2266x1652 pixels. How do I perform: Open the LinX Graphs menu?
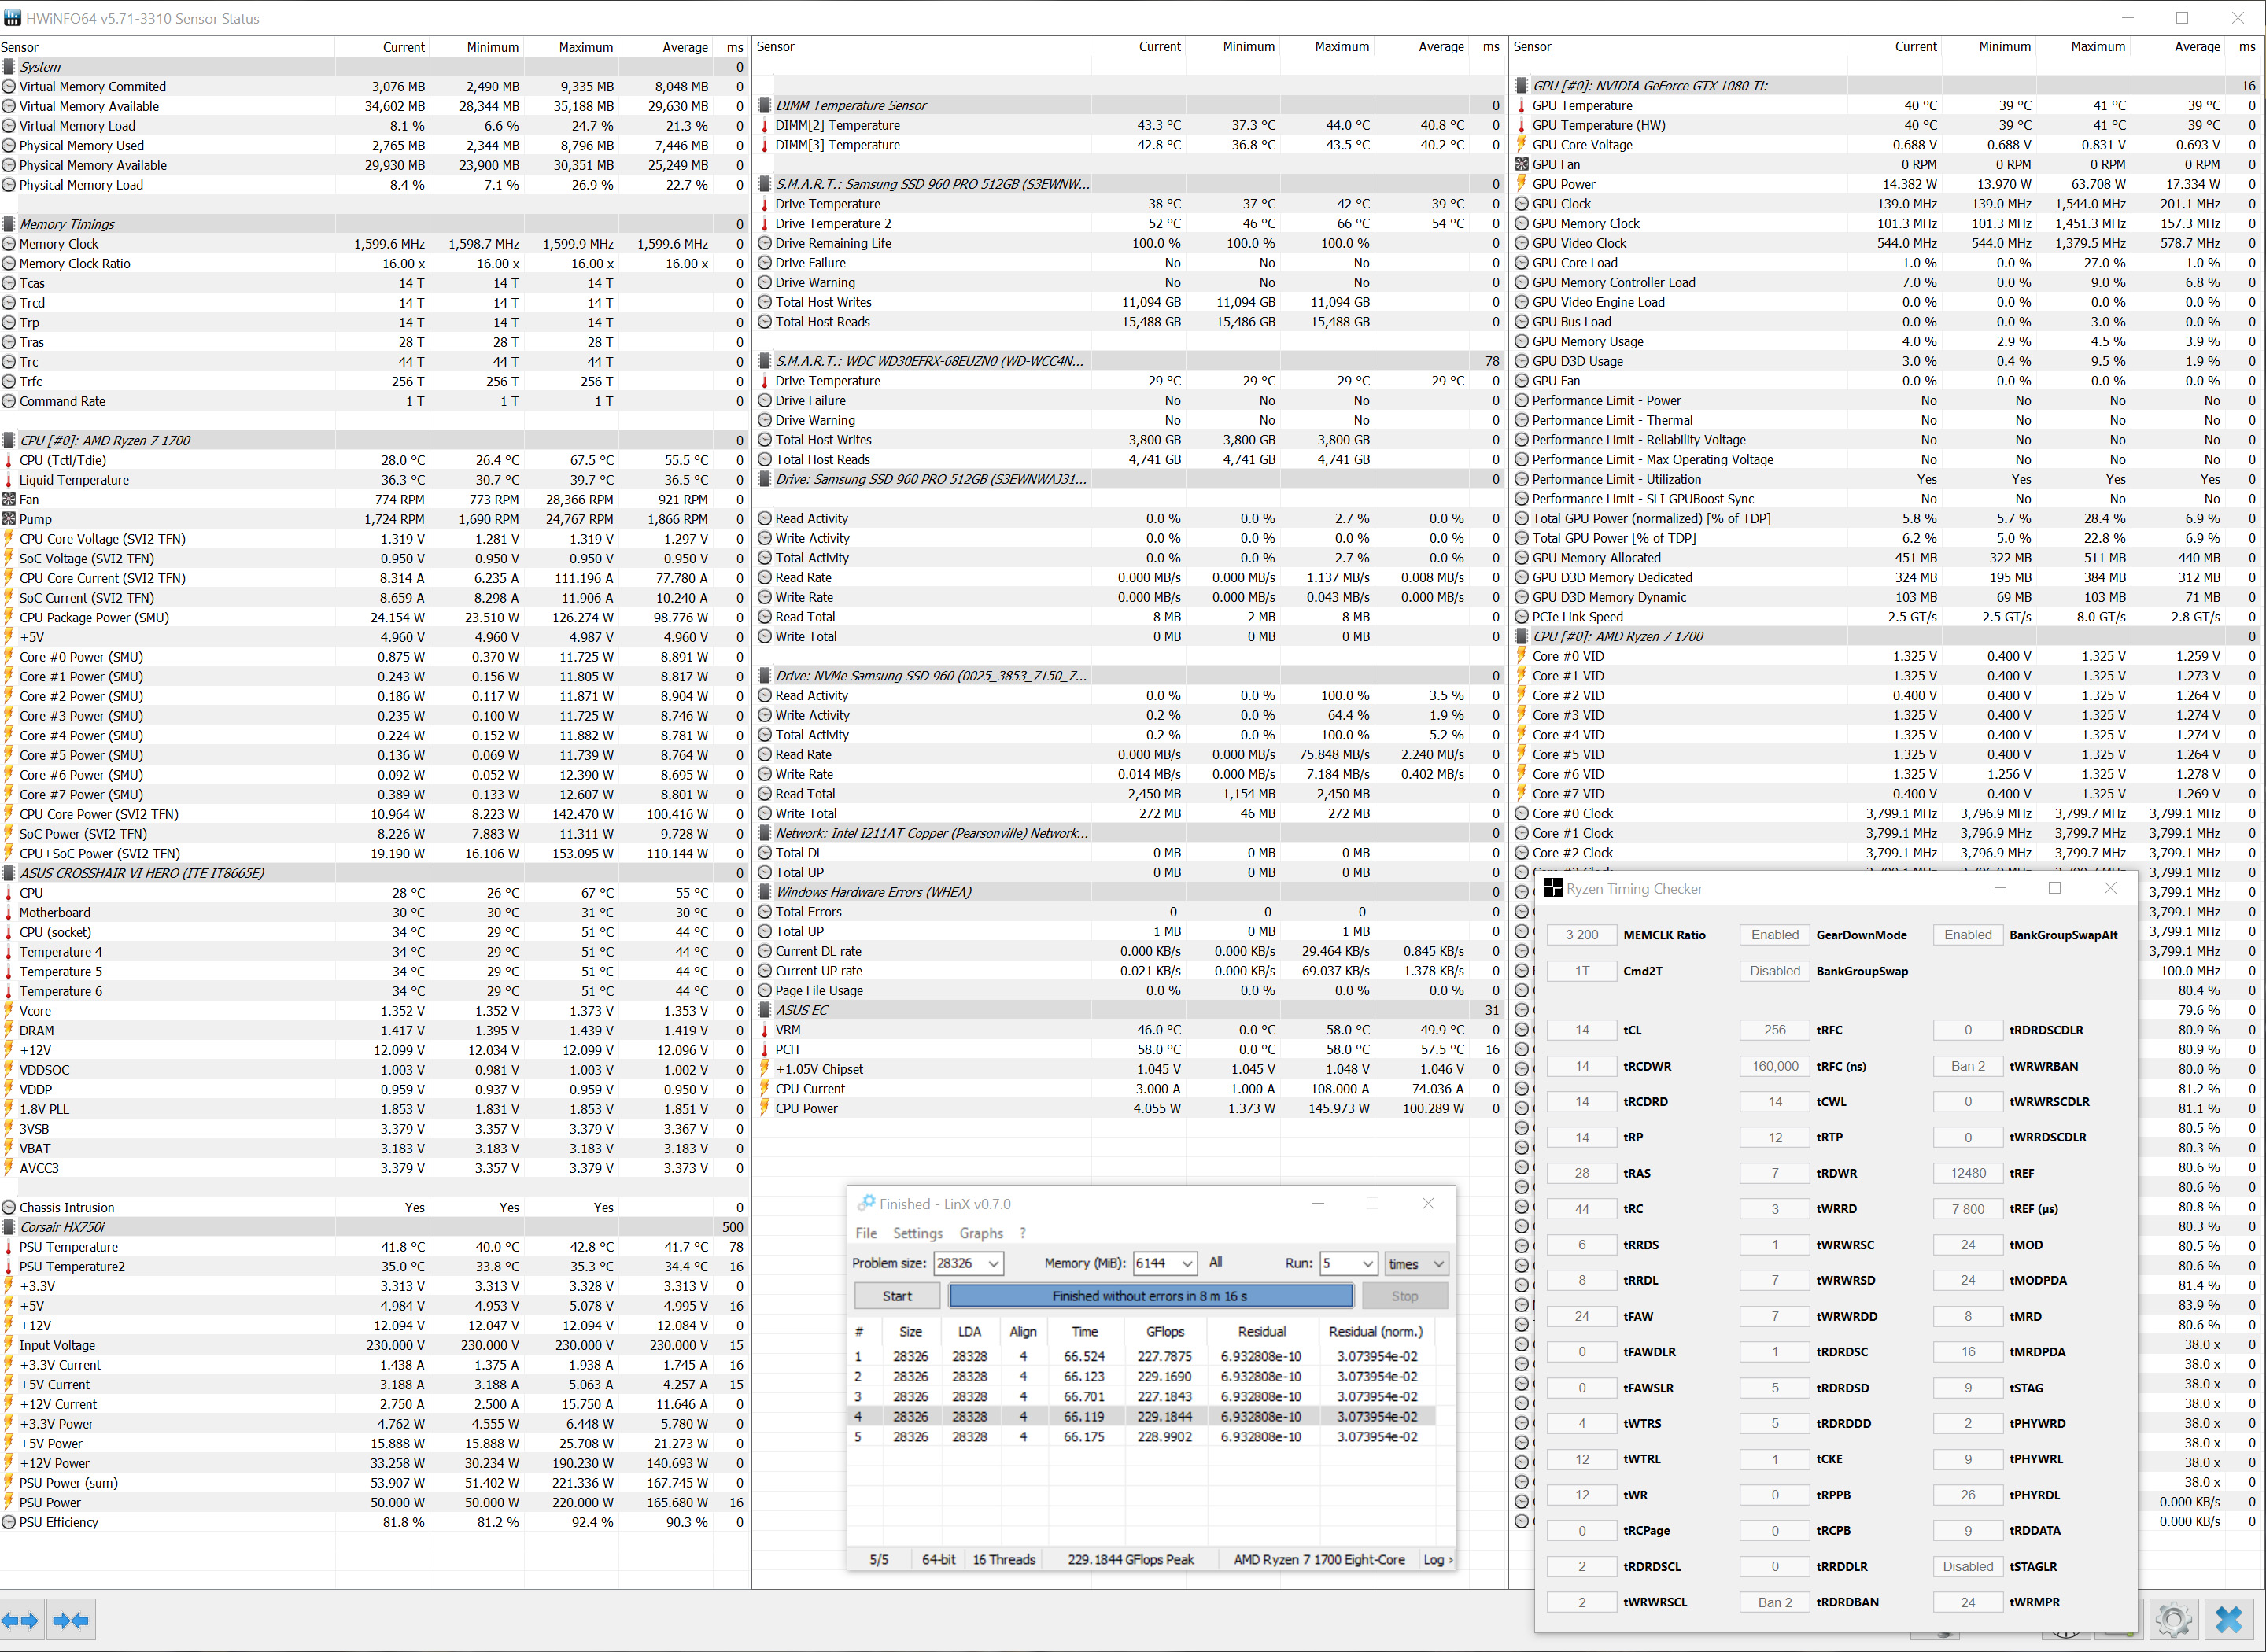click(x=980, y=1233)
